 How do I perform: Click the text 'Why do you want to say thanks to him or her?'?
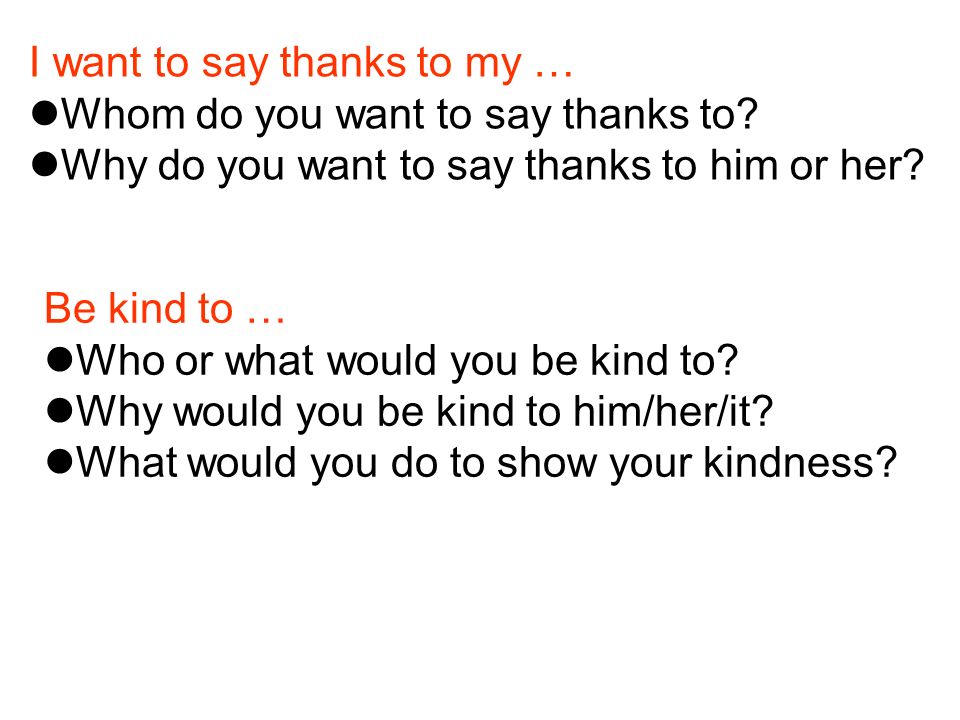(x=492, y=166)
